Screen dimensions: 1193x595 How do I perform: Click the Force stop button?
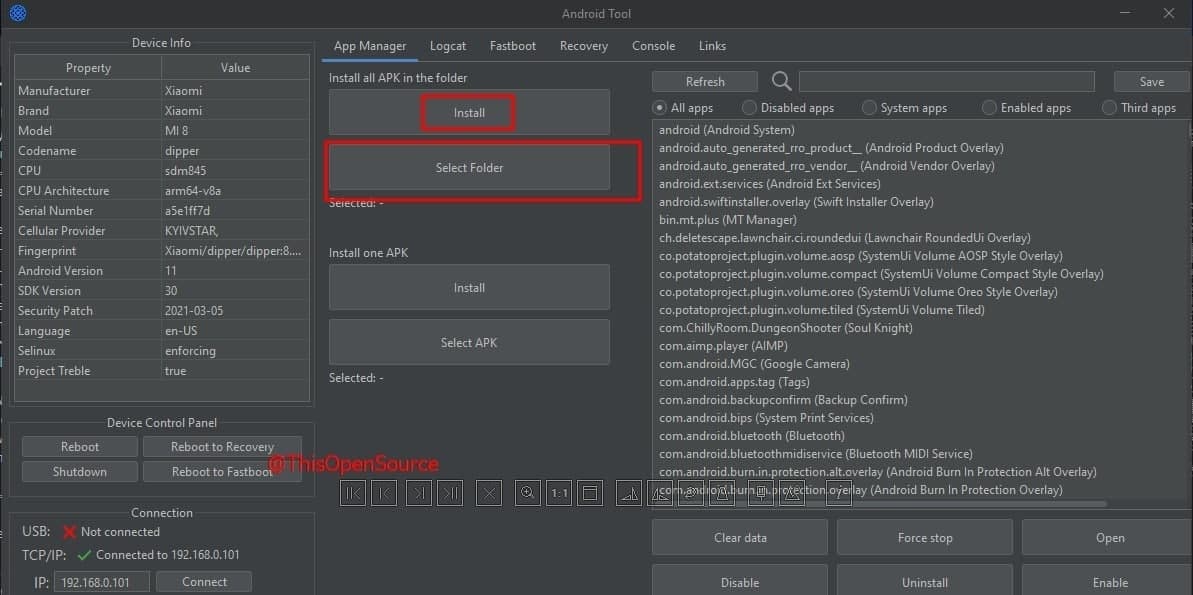point(924,537)
